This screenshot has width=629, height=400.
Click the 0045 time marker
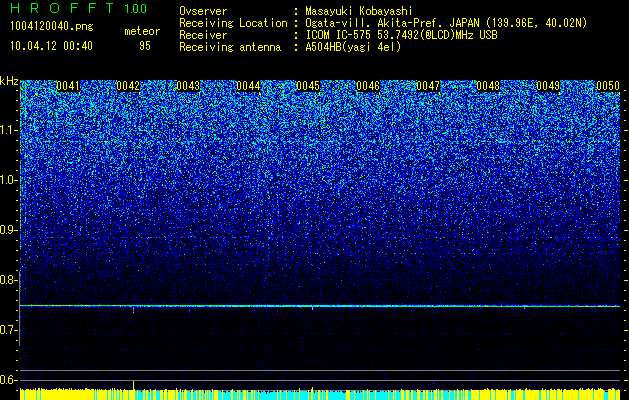[308, 86]
